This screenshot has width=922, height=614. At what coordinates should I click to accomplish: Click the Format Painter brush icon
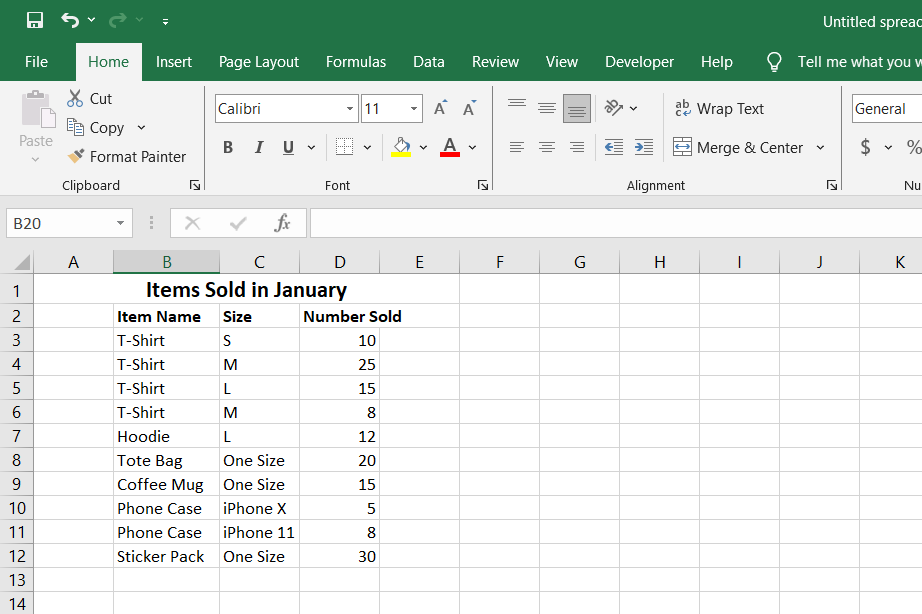(x=76, y=156)
